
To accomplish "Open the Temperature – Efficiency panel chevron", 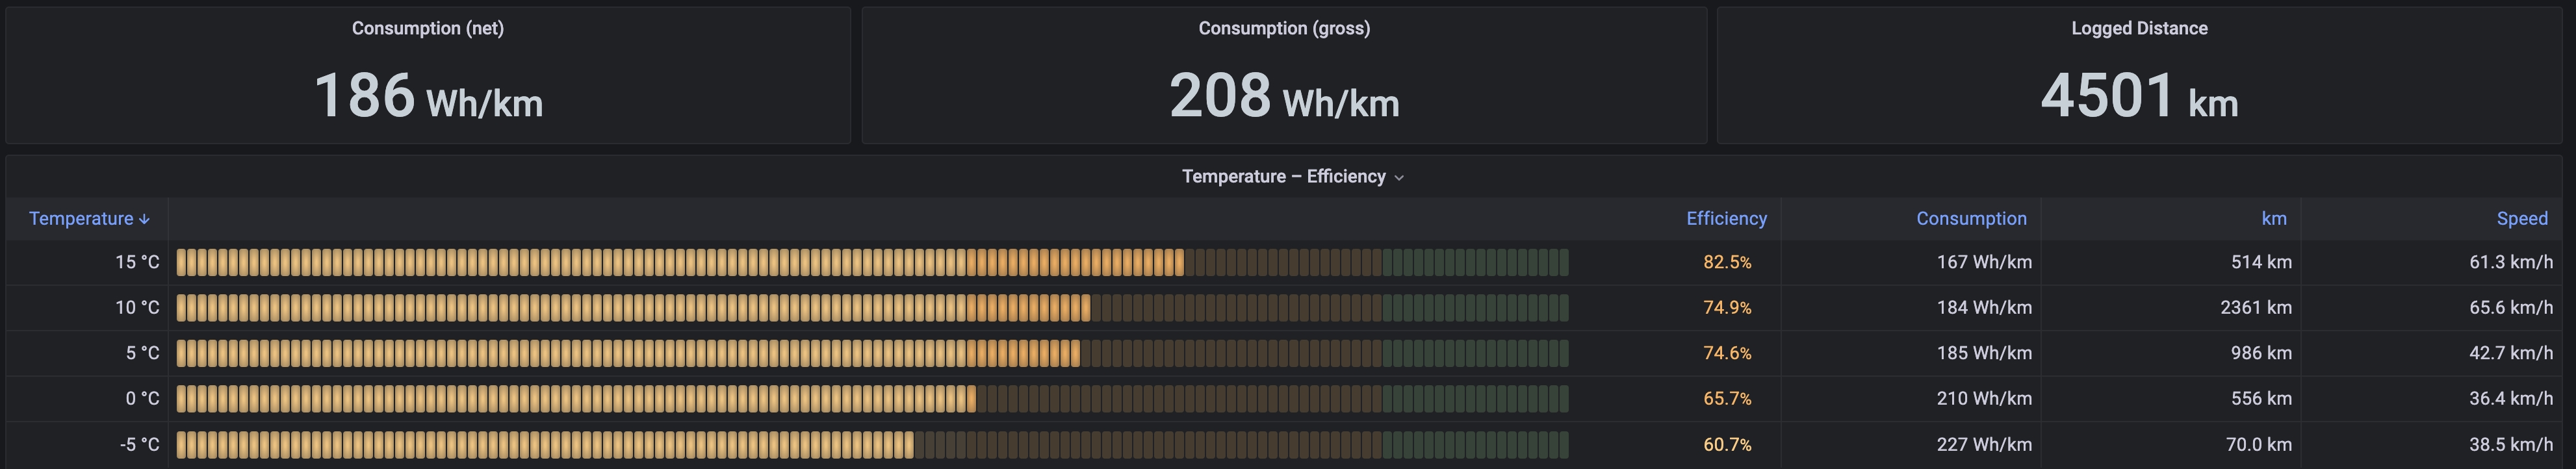I will [x=1399, y=178].
